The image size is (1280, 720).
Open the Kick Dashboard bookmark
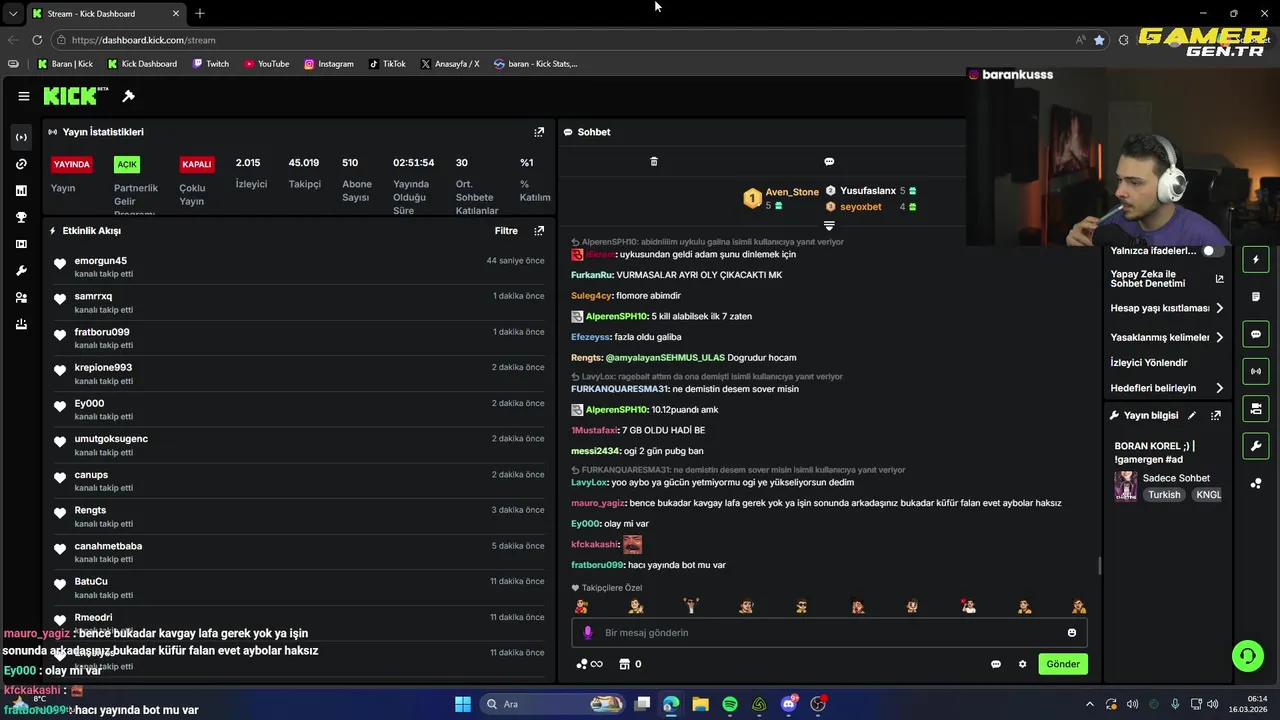142,64
